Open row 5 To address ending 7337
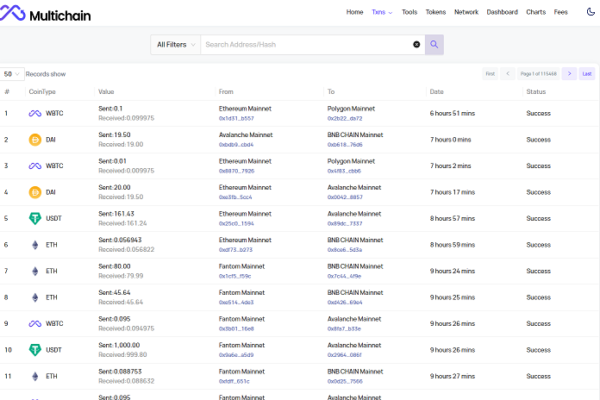Image resolution: width=600 pixels, height=400 pixels. 344,224
